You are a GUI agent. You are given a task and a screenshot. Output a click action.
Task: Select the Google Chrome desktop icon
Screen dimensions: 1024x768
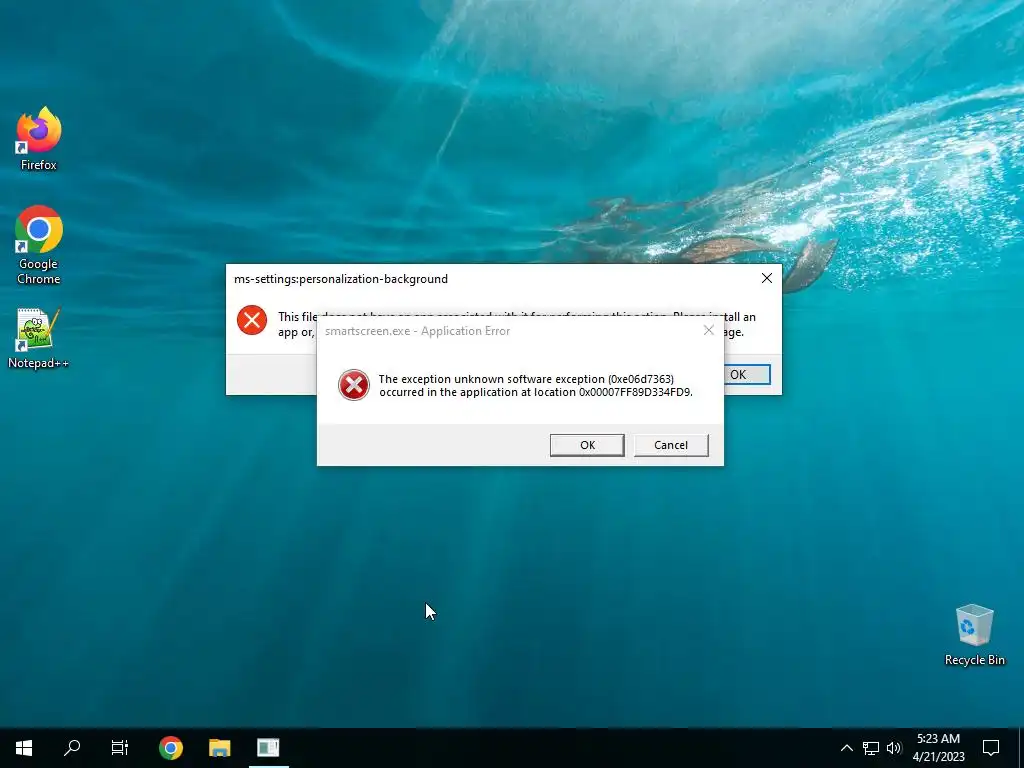point(39,245)
